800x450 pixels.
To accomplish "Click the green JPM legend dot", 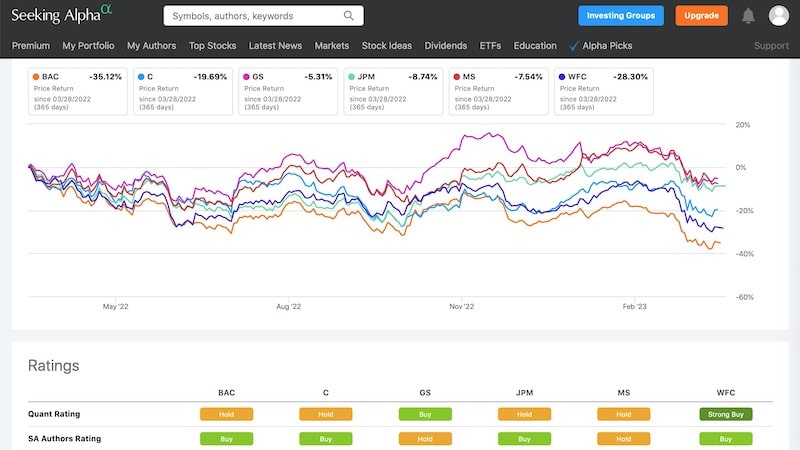I will [351, 77].
